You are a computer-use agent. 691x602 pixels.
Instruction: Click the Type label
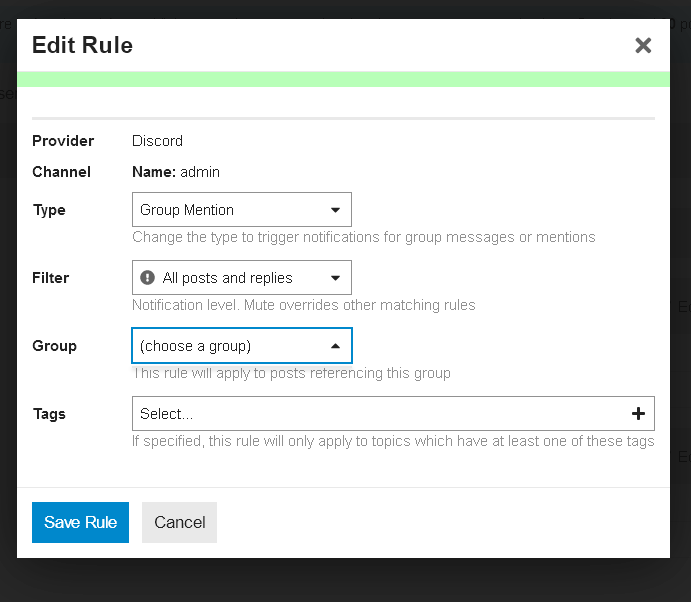click(49, 210)
